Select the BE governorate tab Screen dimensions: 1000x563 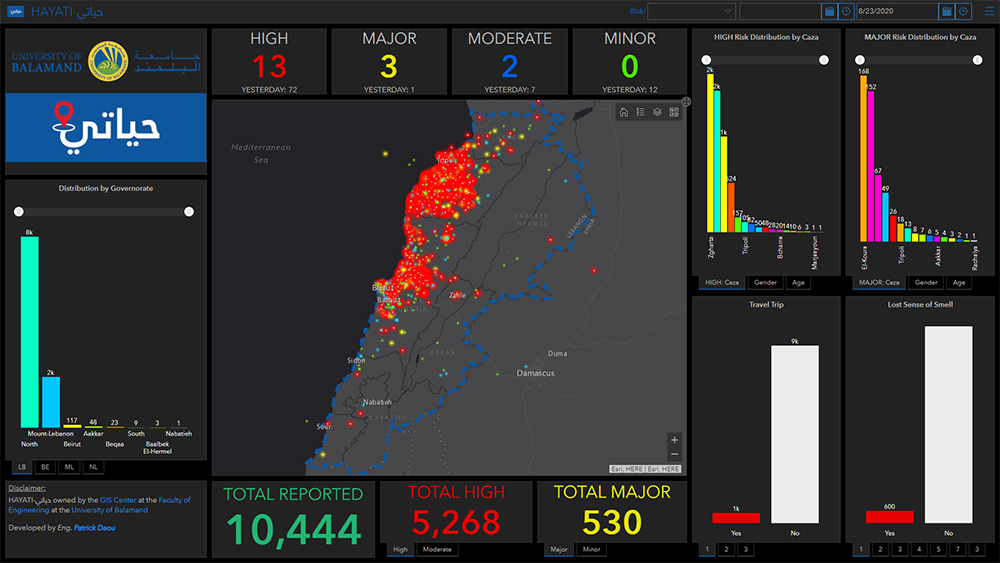(45, 467)
